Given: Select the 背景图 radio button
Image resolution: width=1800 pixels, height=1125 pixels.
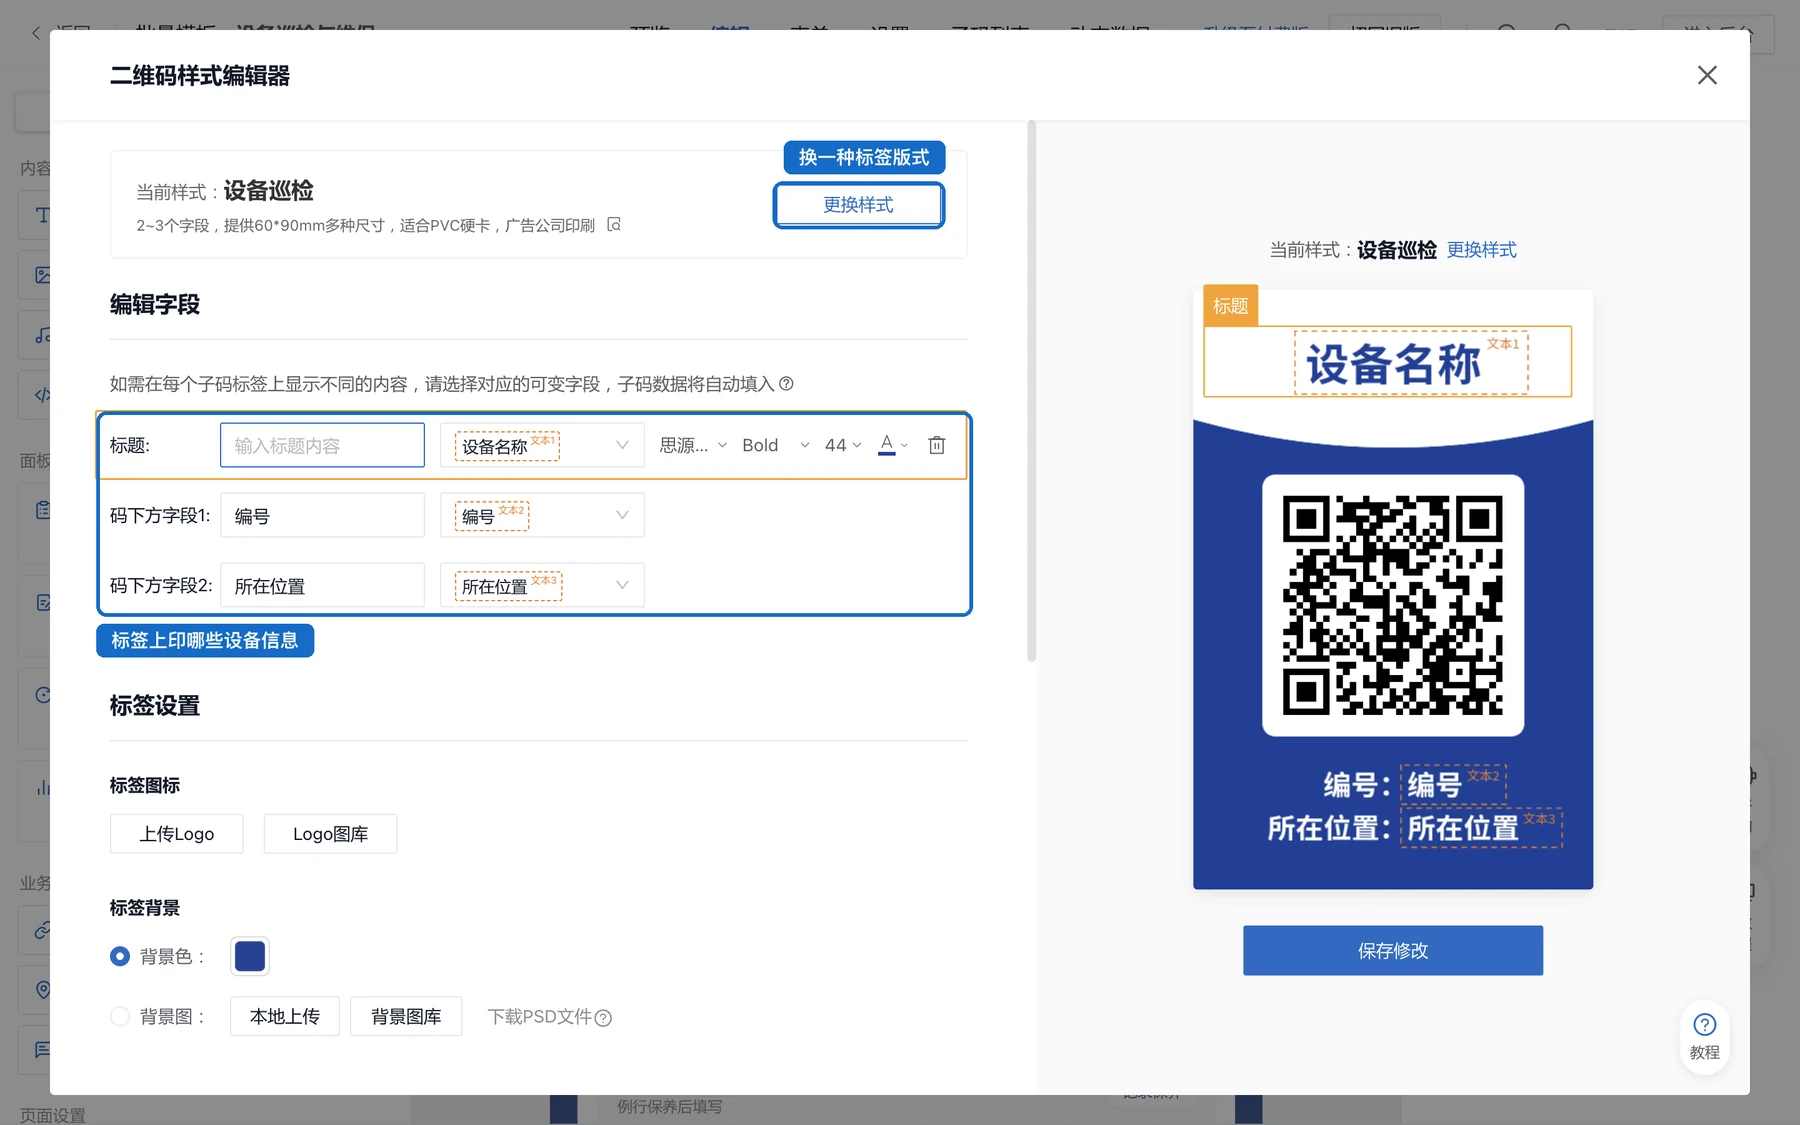Looking at the screenshot, I should [120, 1016].
